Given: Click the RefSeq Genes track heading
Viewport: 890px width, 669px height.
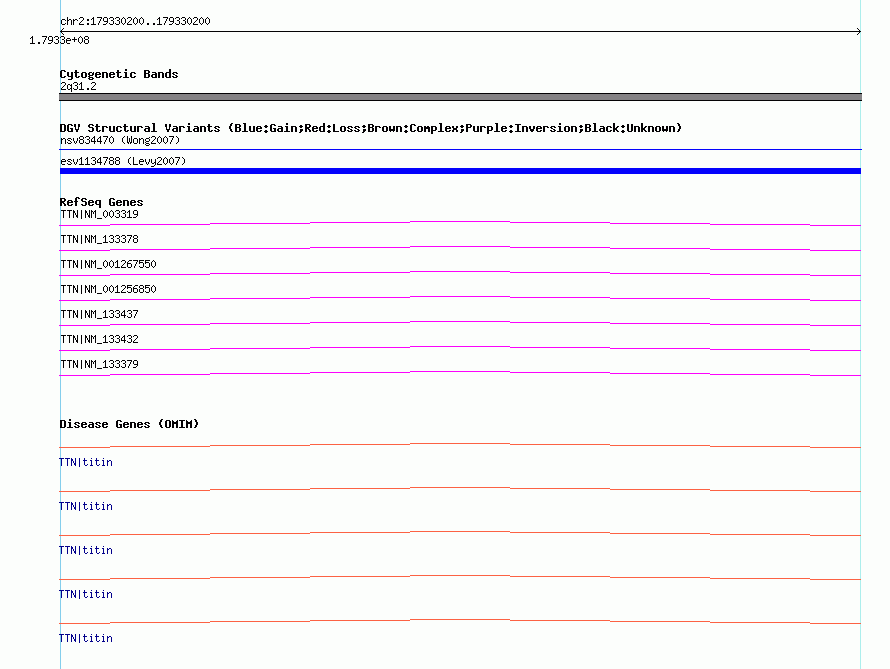Looking at the screenshot, I should [x=101, y=202].
